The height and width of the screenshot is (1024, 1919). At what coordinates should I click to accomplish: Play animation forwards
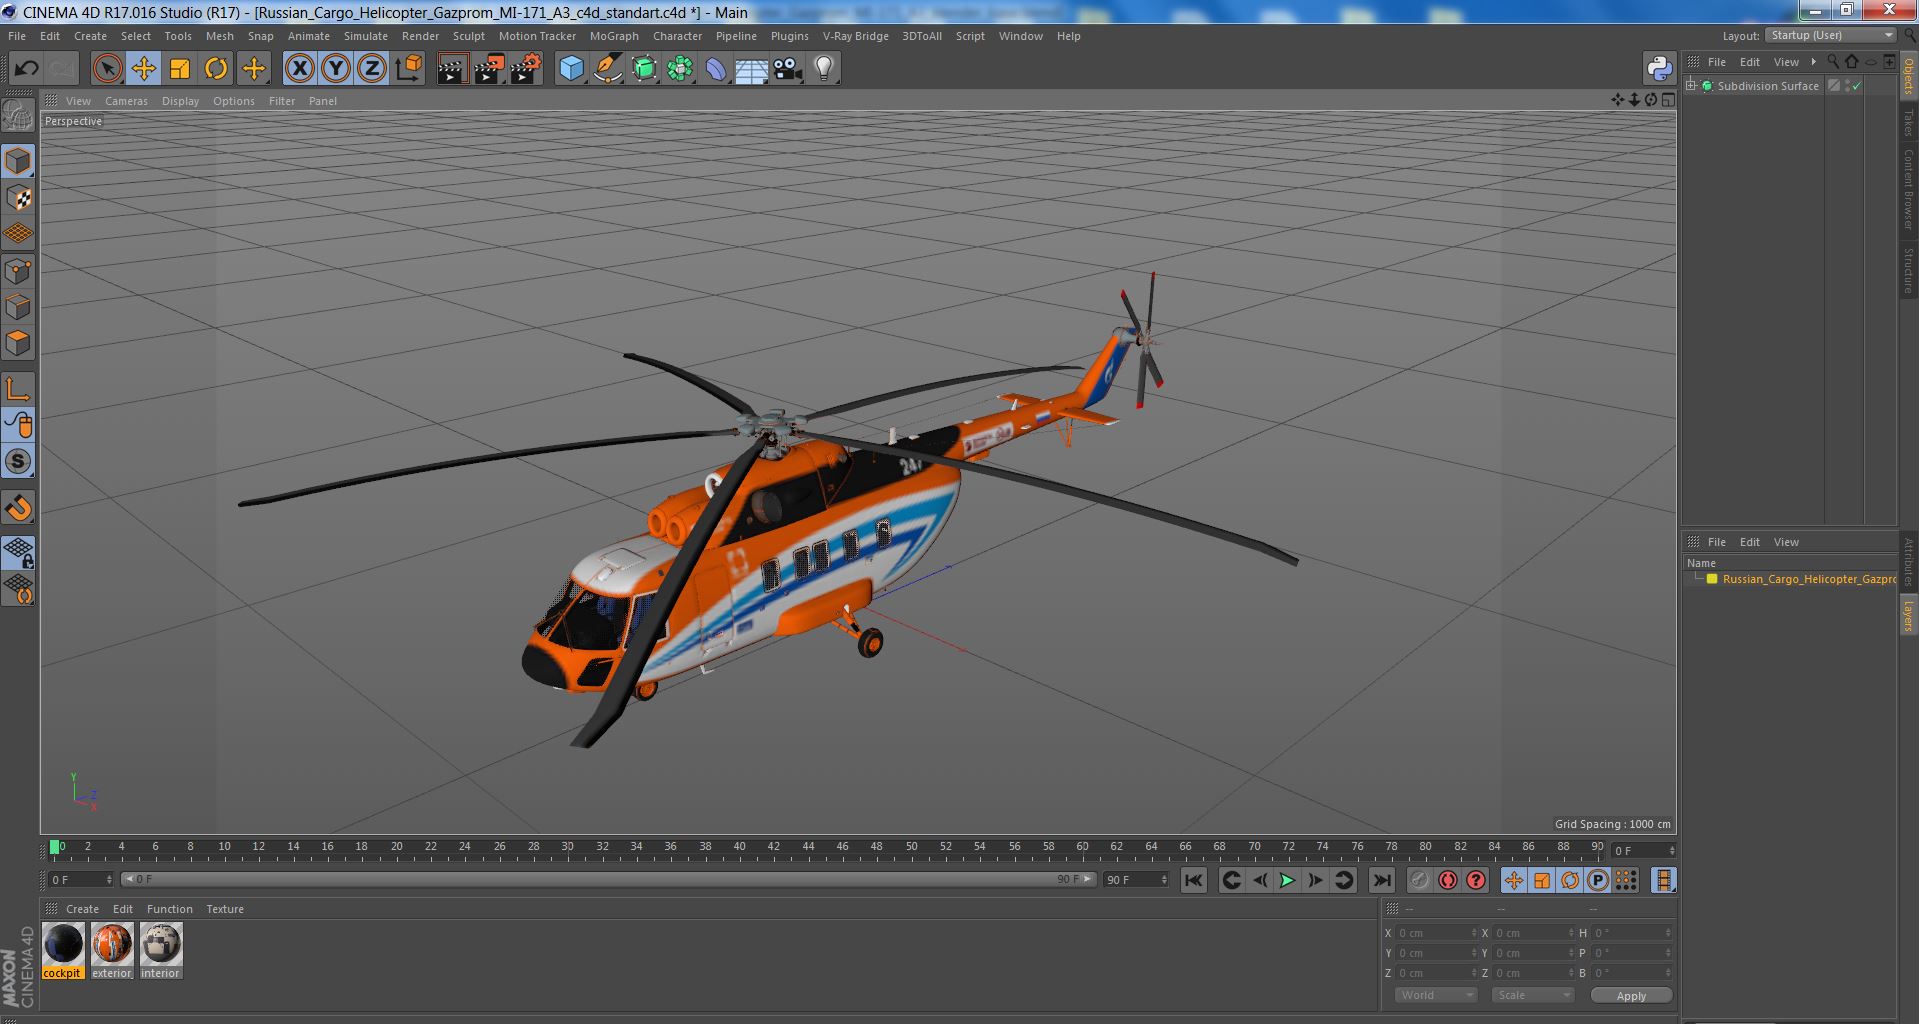[x=1287, y=880]
